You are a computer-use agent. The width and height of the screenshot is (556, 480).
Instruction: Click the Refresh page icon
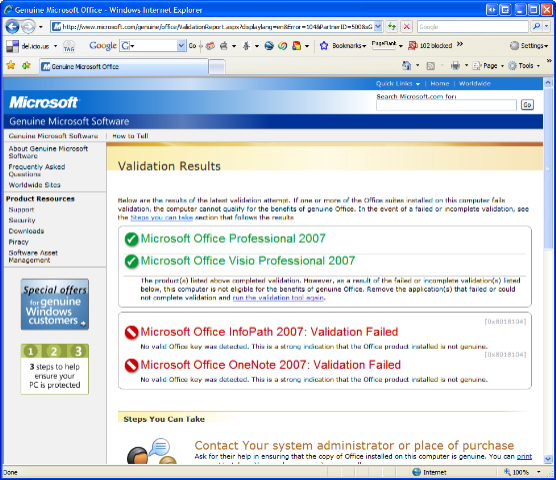click(x=392, y=27)
